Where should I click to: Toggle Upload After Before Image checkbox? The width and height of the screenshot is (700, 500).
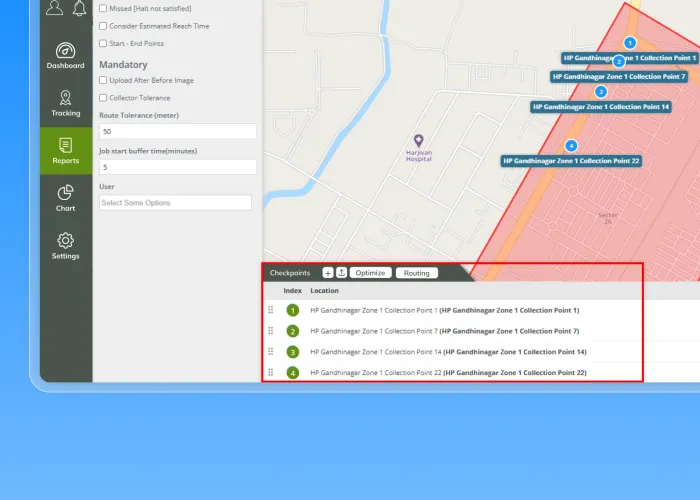pos(103,80)
